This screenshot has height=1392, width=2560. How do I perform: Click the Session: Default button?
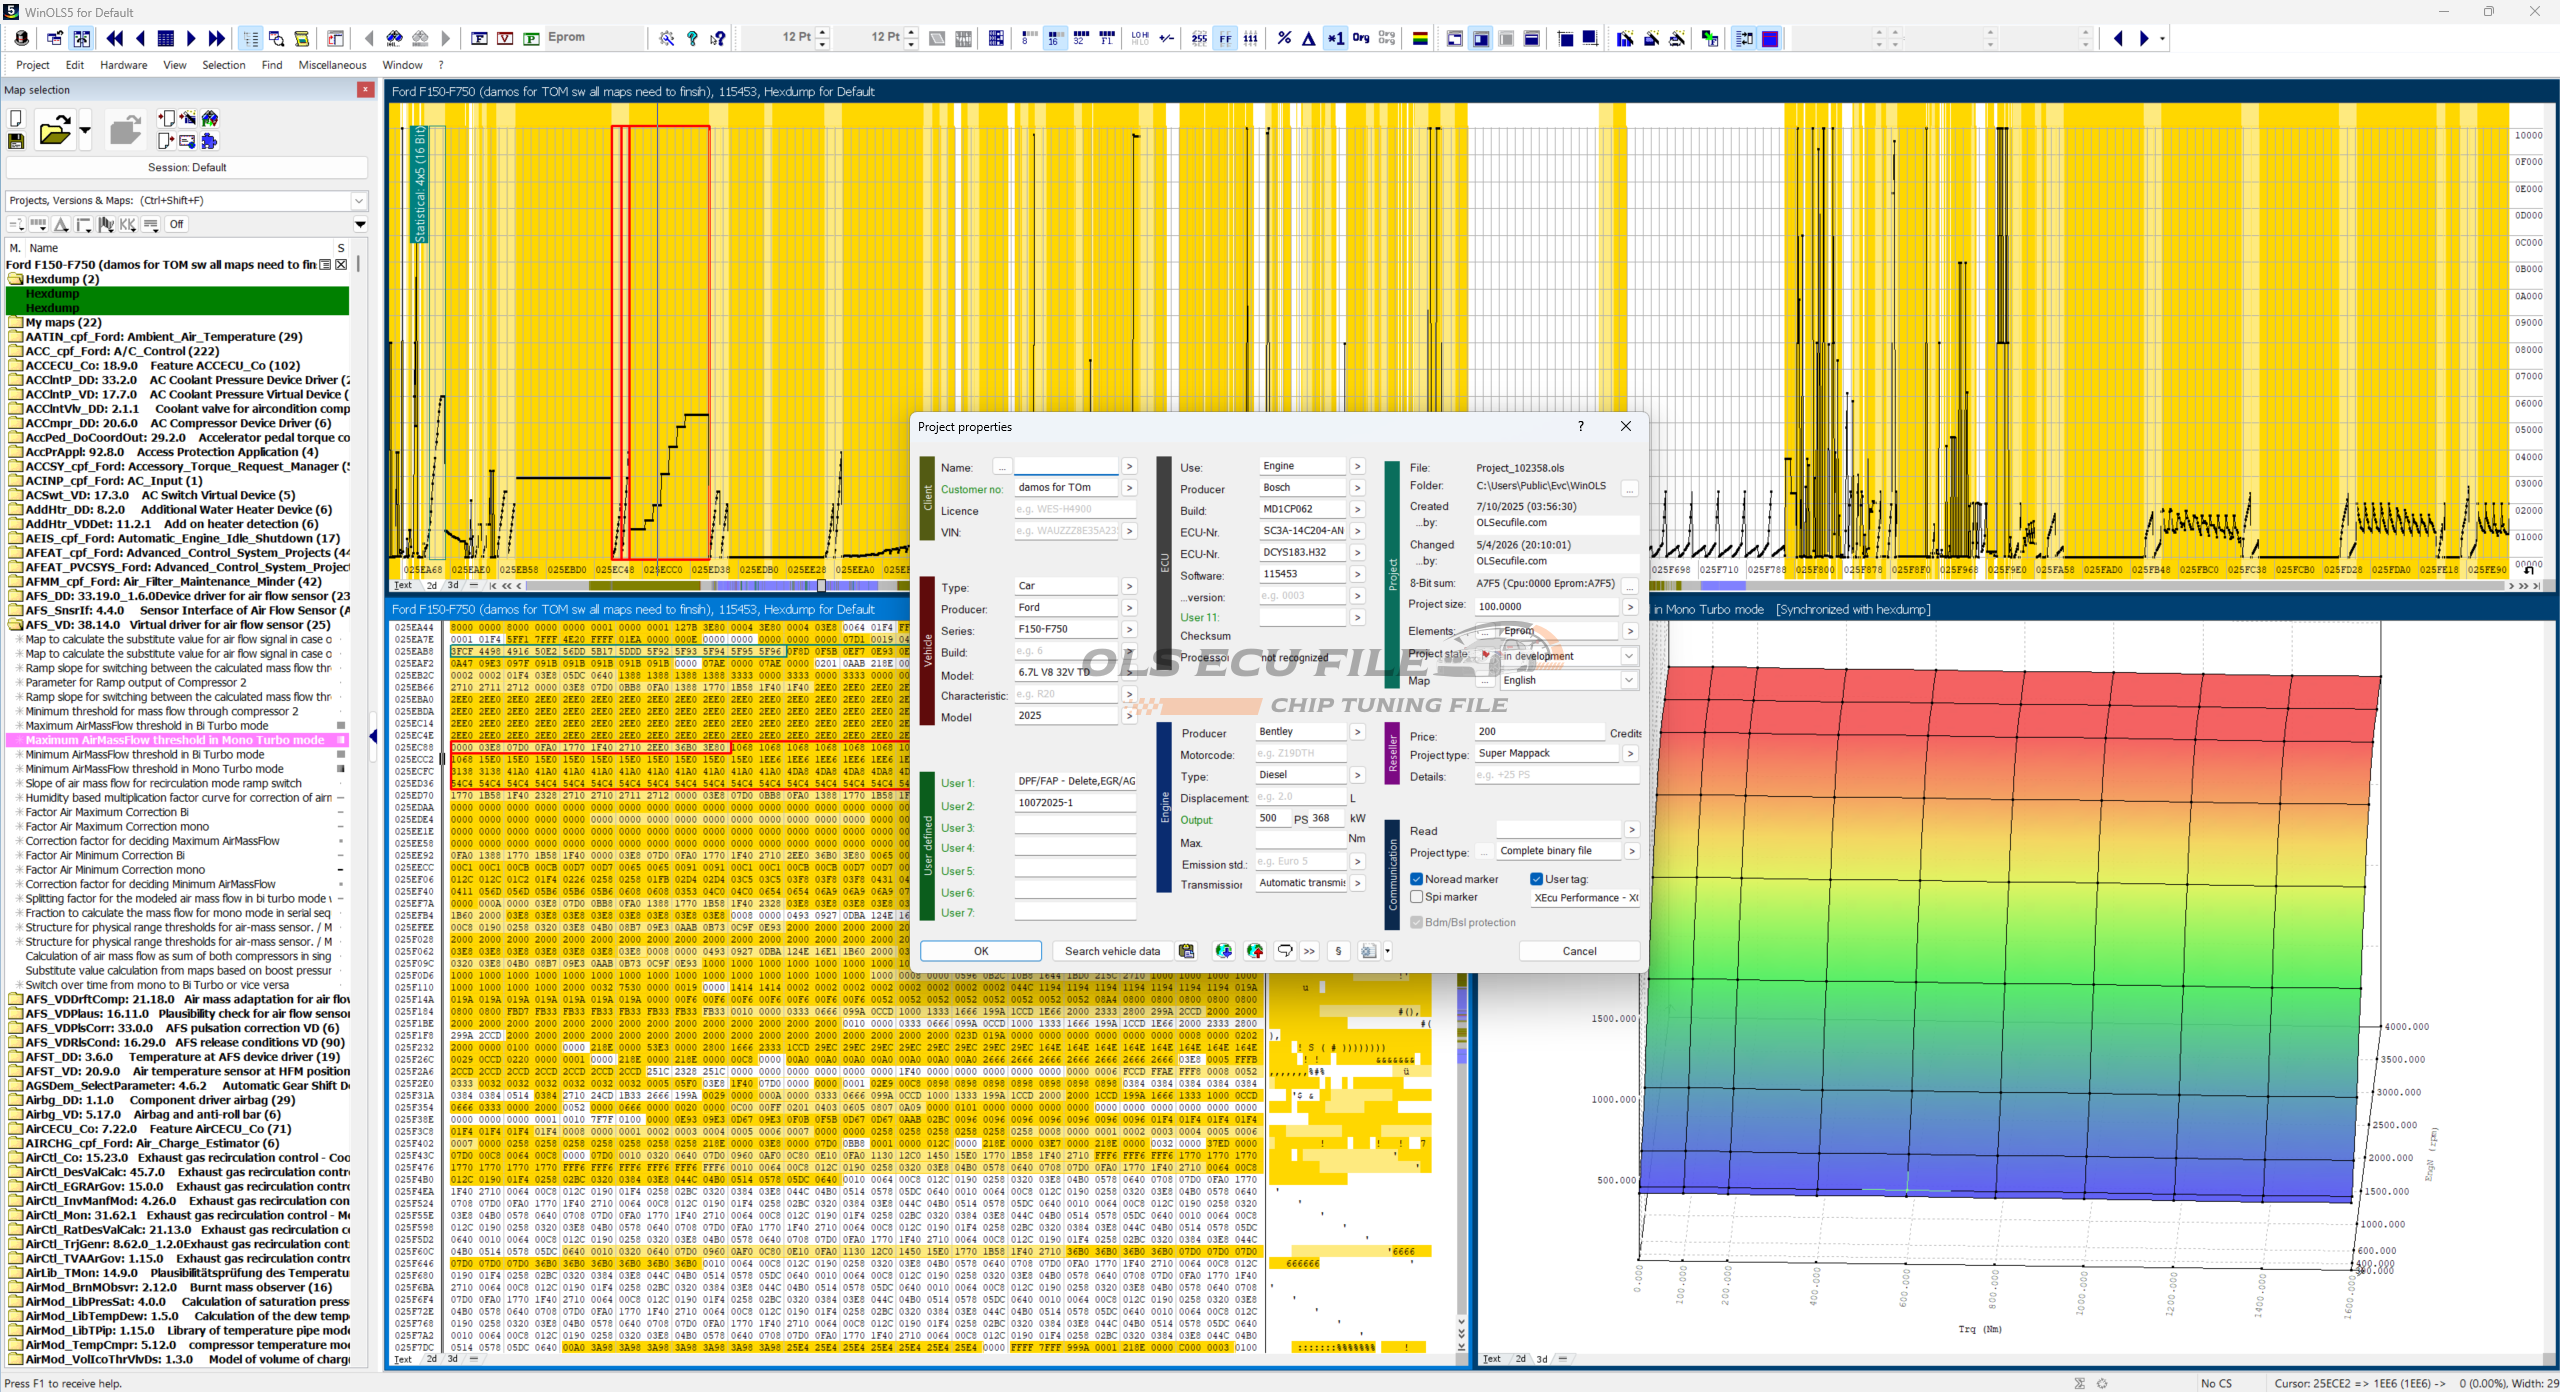click(187, 167)
